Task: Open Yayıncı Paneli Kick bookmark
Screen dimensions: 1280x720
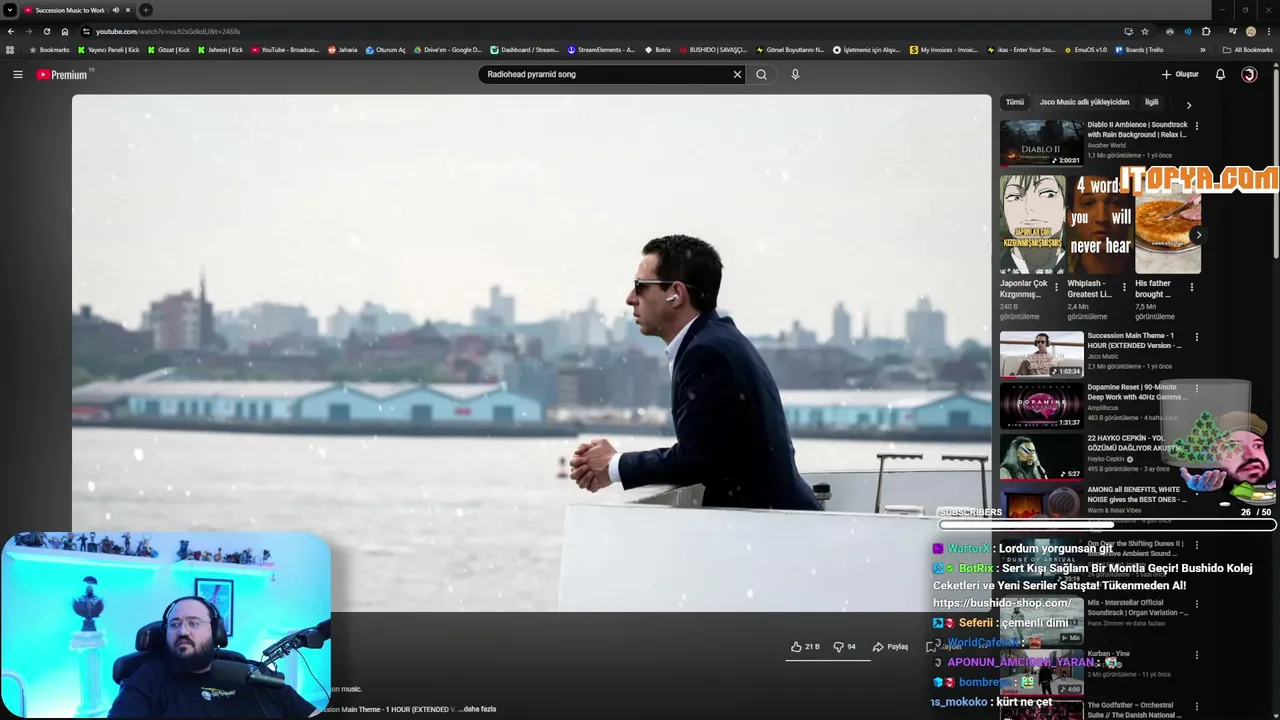Action: (109, 49)
